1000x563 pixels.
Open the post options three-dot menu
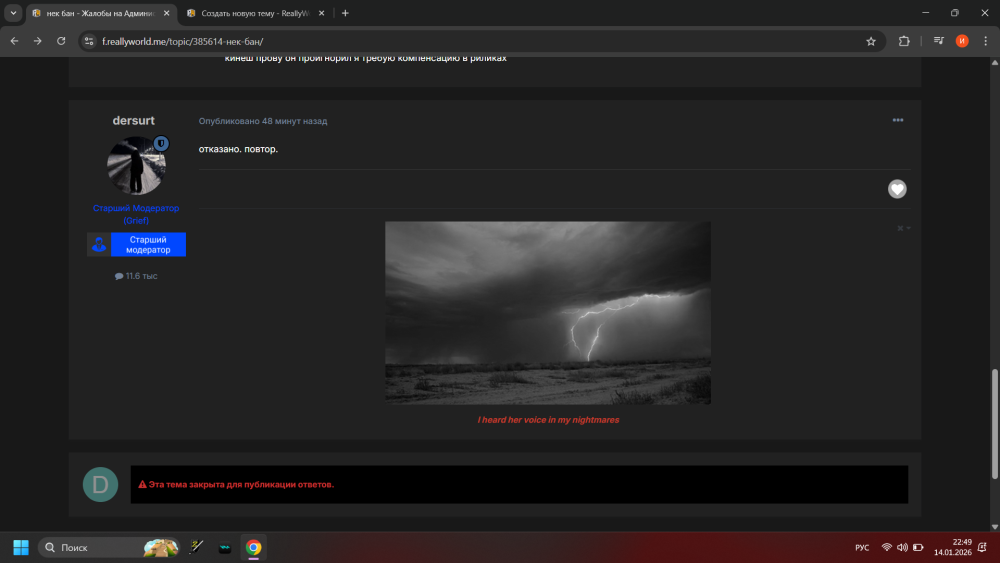[898, 120]
